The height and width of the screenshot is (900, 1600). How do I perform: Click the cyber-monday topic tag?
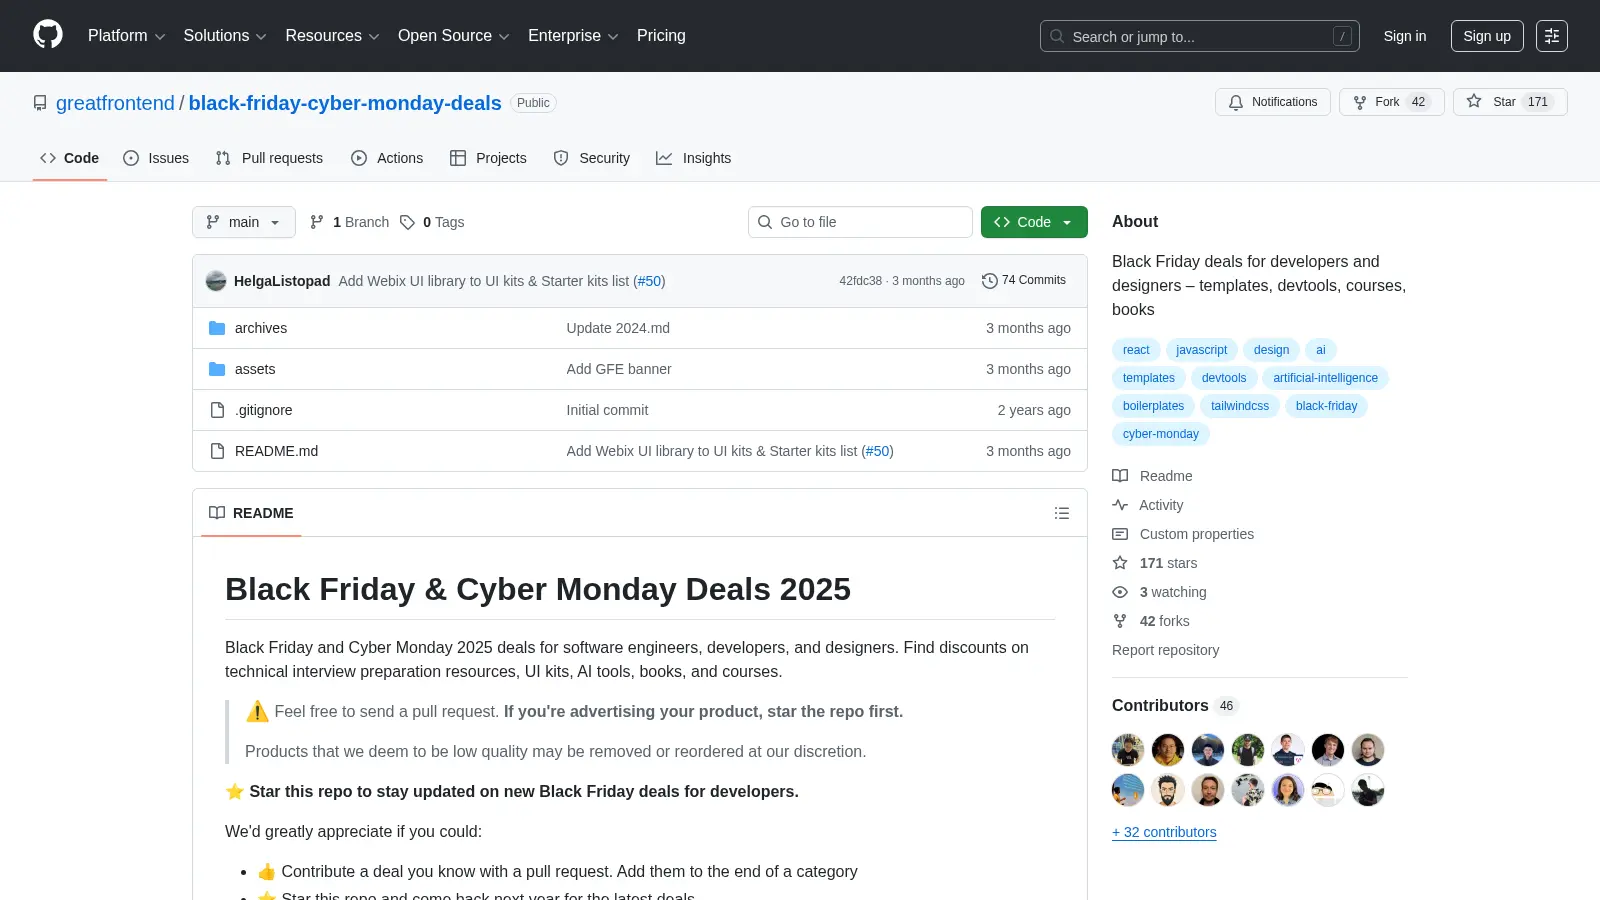click(x=1160, y=434)
